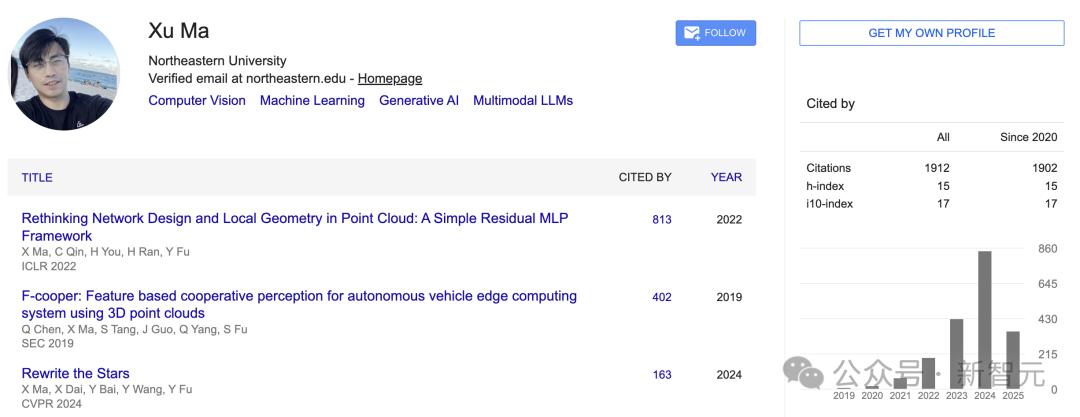Select the Machine Learning interest tag
The height and width of the screenshot is (417, 1080).
coord(312,100)
